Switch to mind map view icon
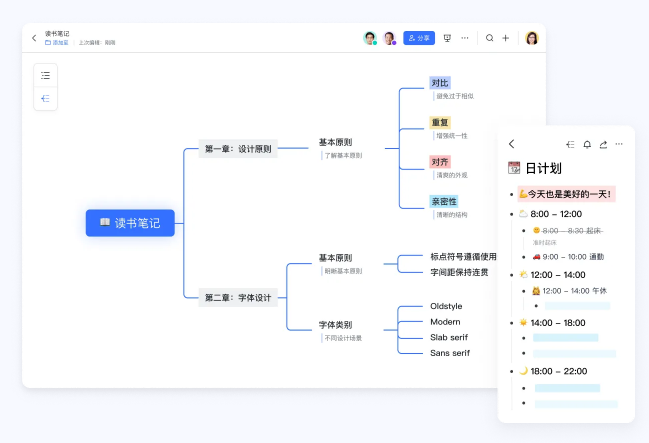The width and height of the screenshot is (649, 443). [46, 99]
